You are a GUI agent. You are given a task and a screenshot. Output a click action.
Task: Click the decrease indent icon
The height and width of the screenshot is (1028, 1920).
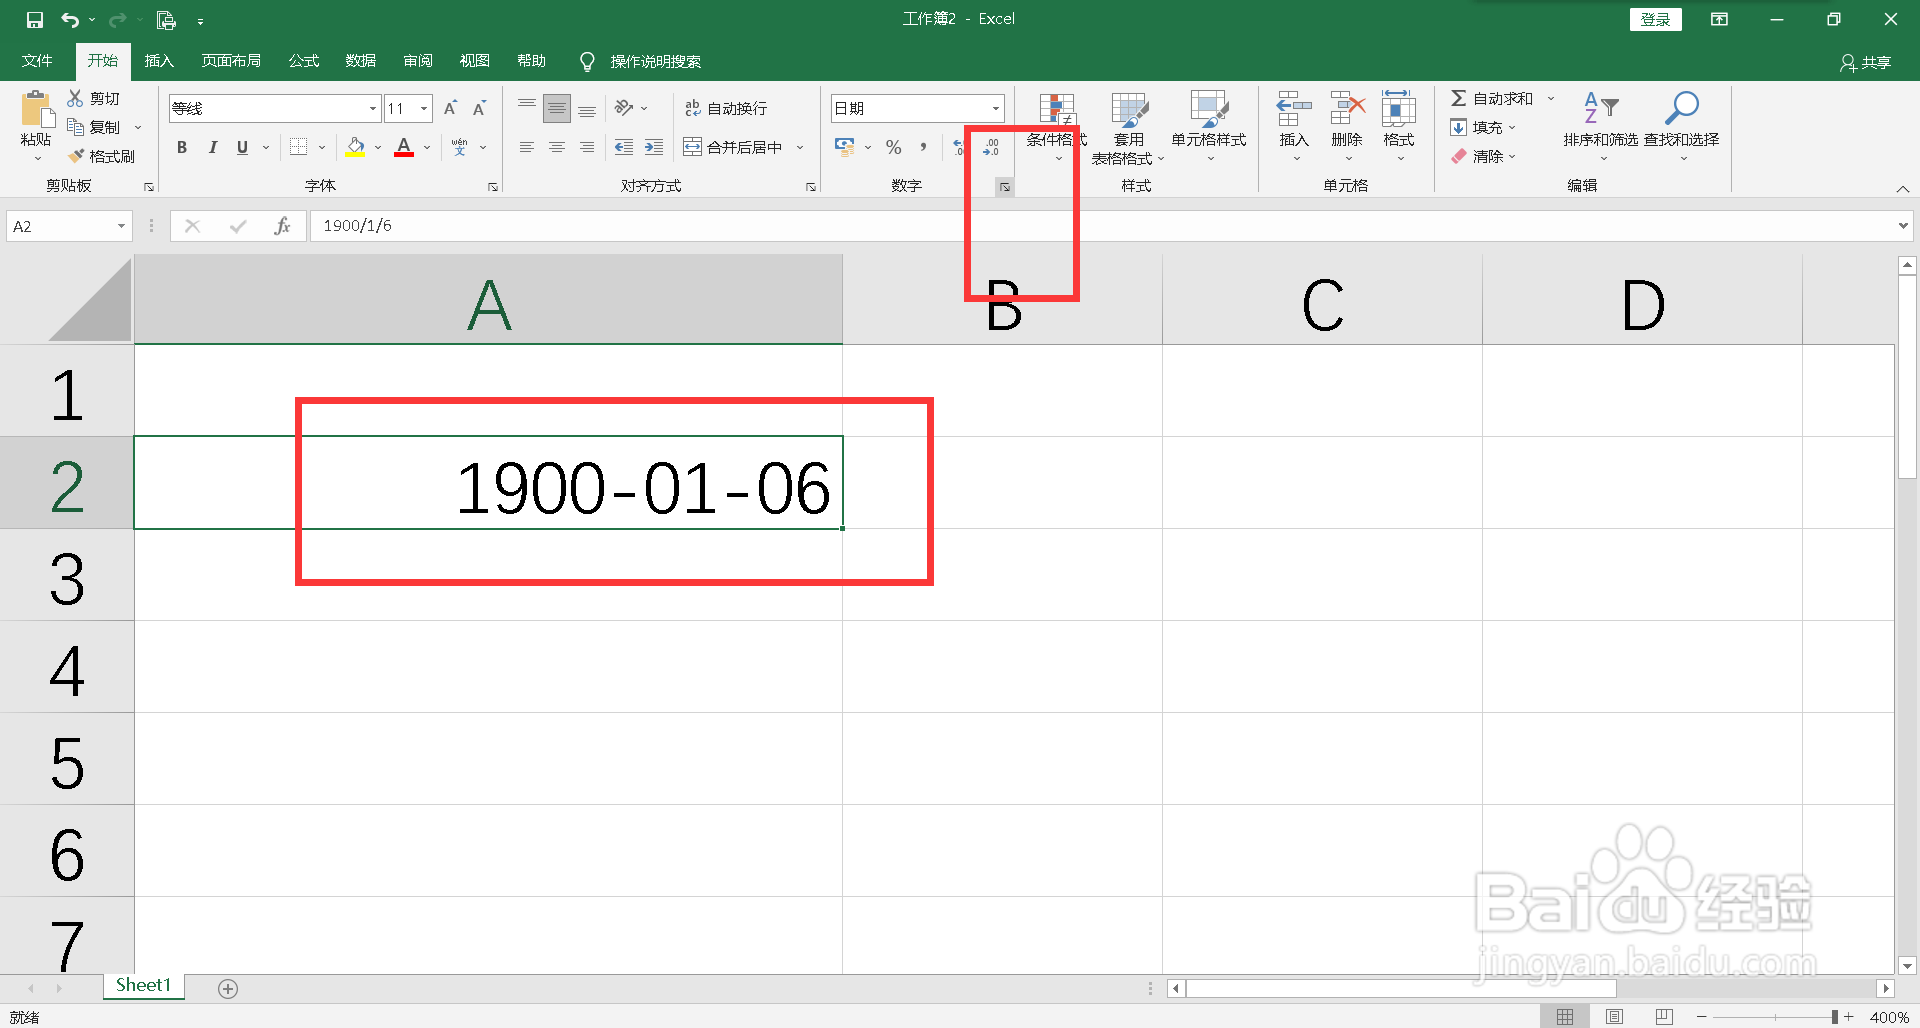624,147
